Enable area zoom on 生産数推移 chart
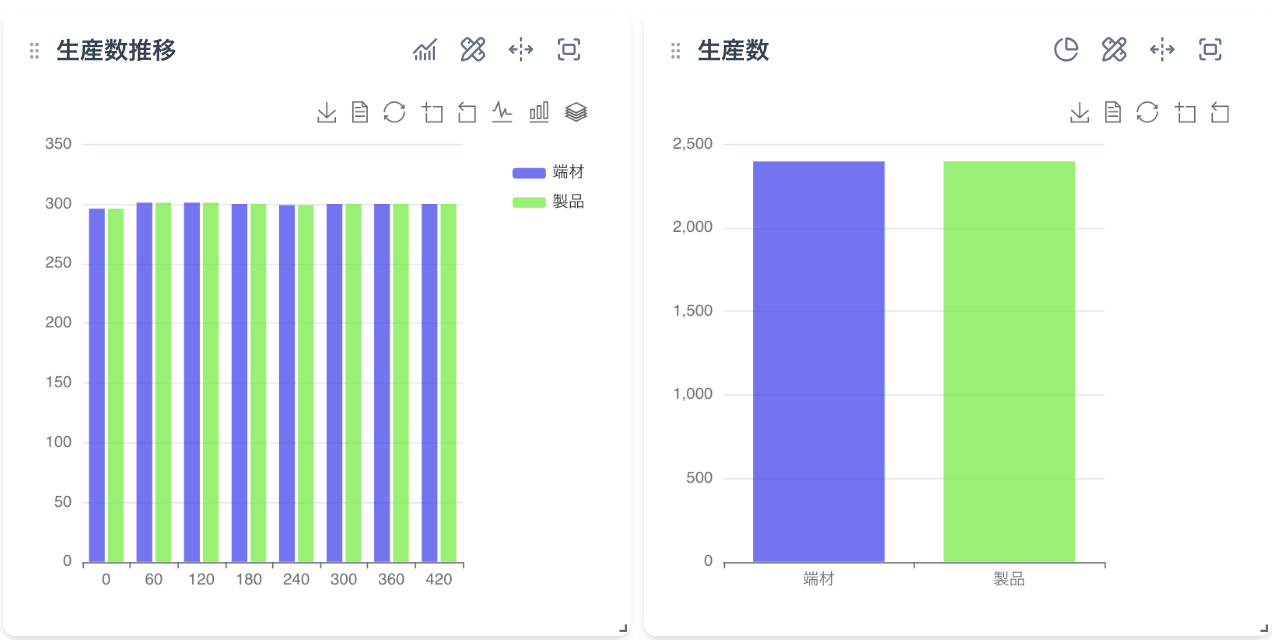The image size is (1272, 640). click(432, 112)
